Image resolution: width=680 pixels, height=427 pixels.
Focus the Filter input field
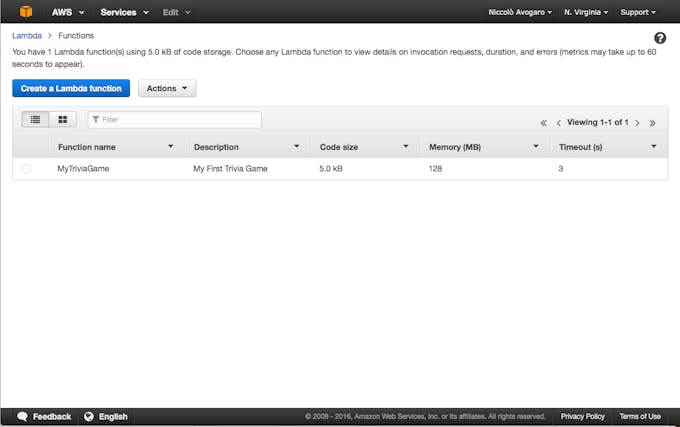coord(175,120)
